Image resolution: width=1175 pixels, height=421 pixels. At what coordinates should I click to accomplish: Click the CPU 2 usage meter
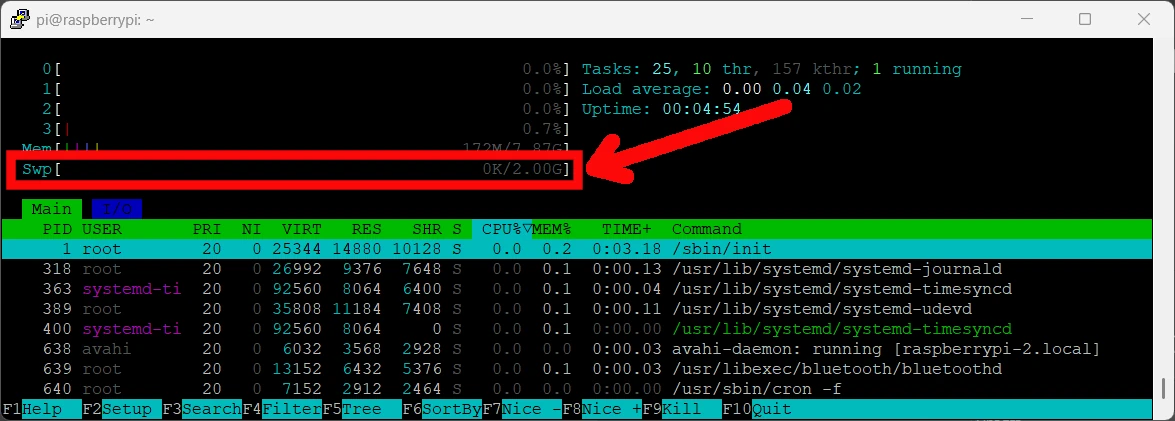pos(307,109)
